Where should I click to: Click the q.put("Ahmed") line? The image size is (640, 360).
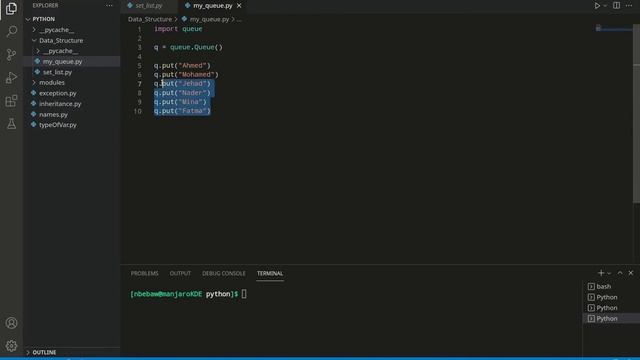coord(182,65)
